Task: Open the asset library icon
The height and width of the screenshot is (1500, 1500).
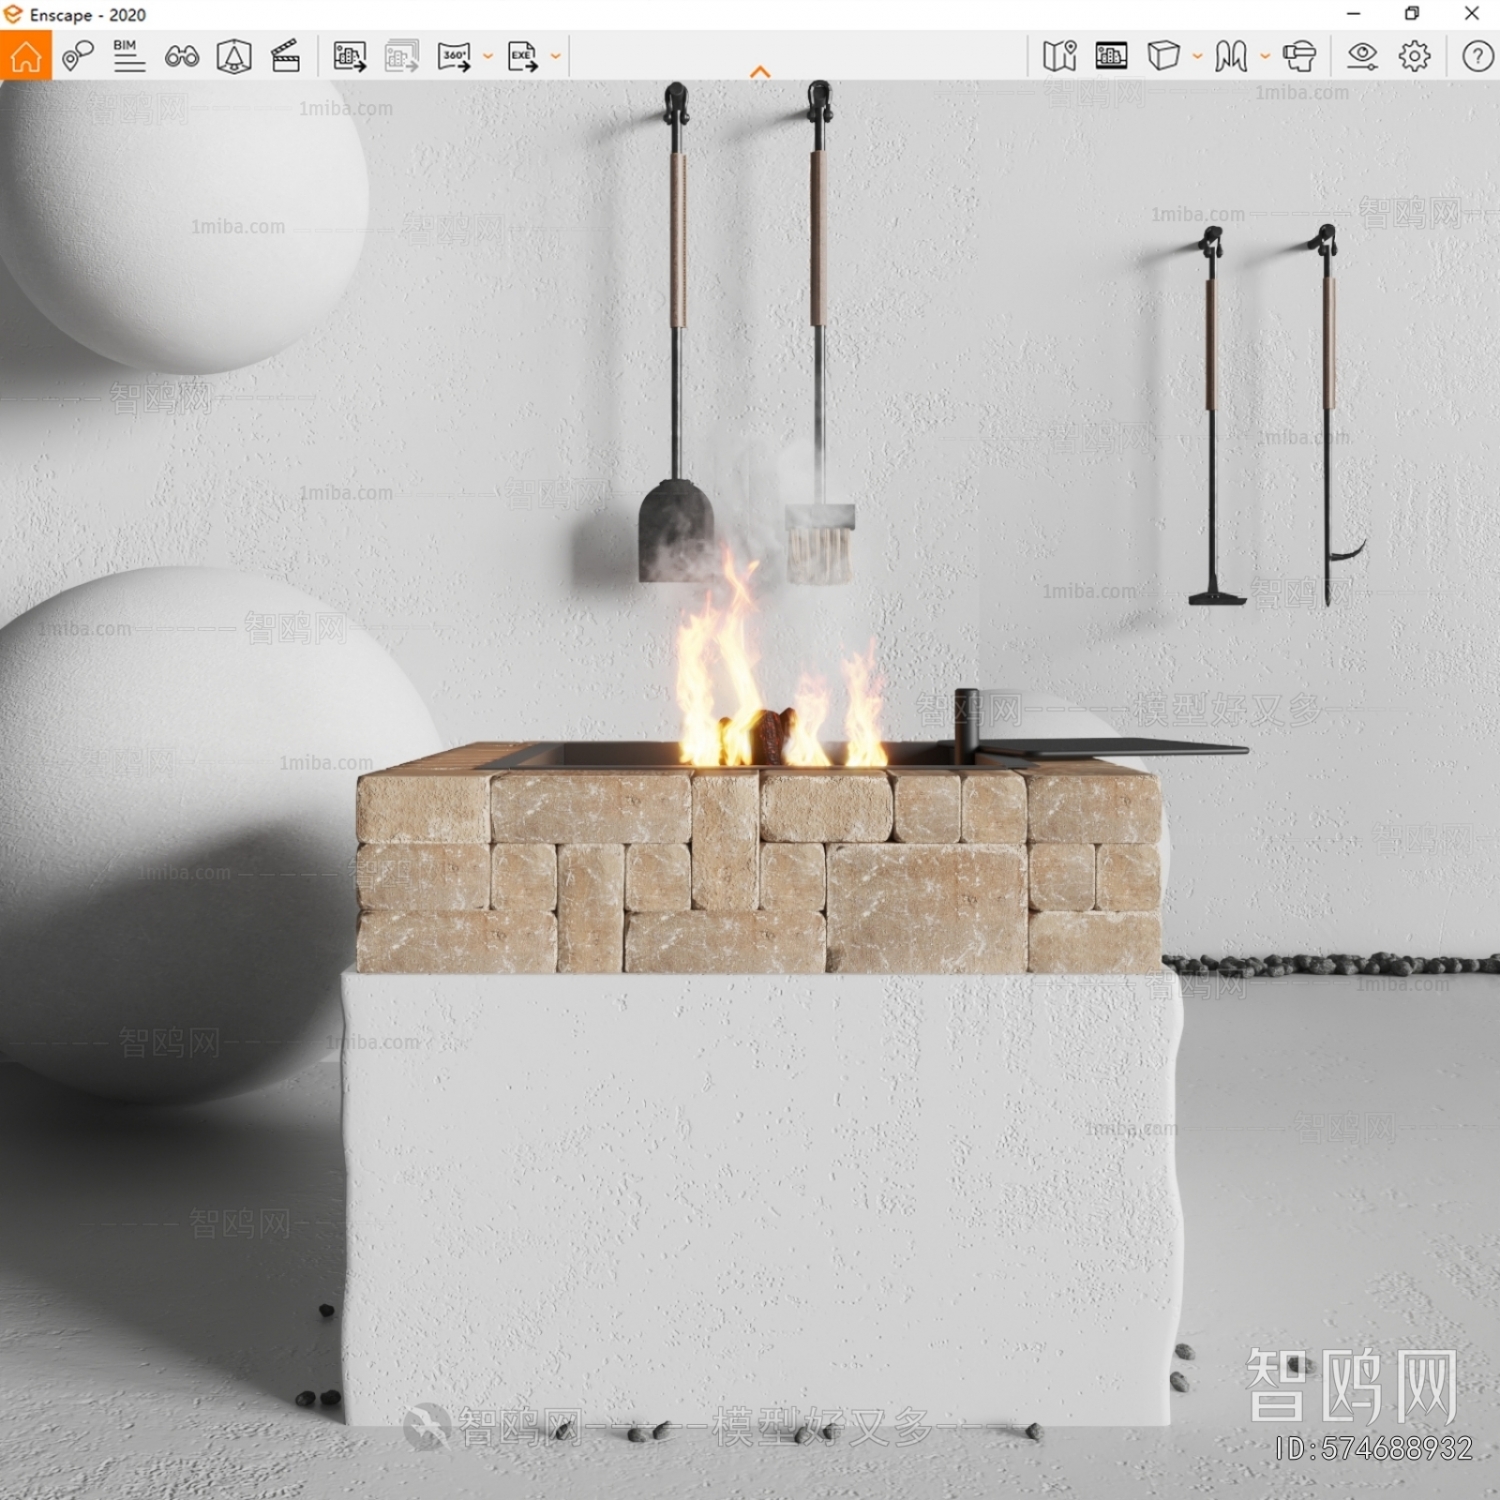Action: (x=1111, y=56)
